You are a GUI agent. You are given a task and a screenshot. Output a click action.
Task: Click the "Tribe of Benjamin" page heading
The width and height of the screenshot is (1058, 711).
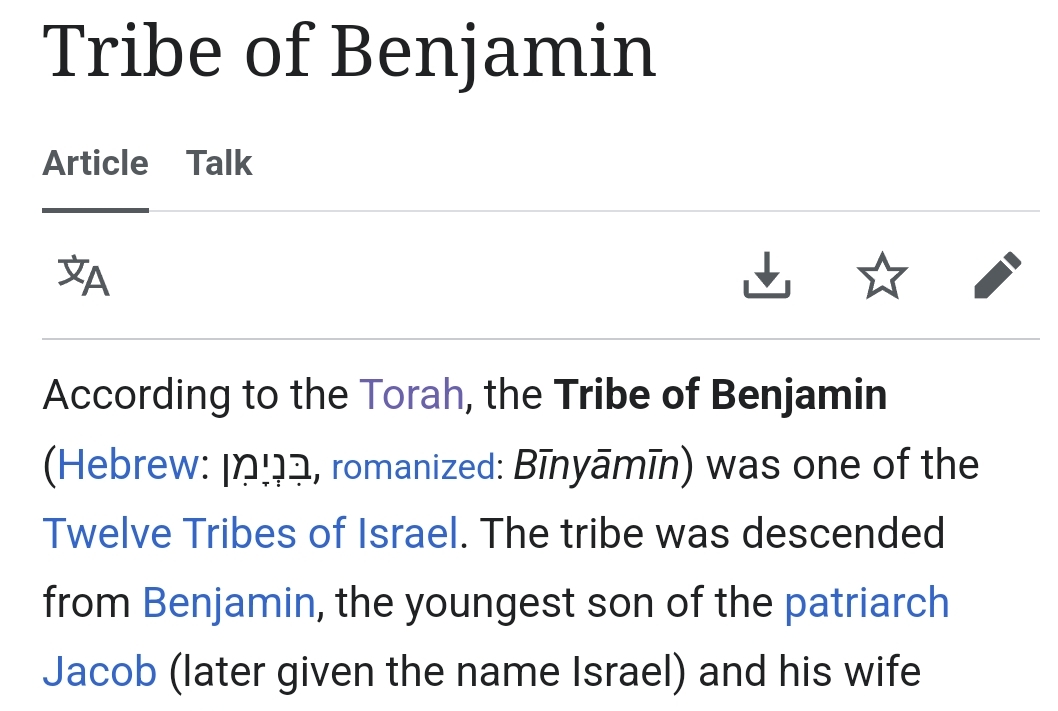(x=349, y=52)
